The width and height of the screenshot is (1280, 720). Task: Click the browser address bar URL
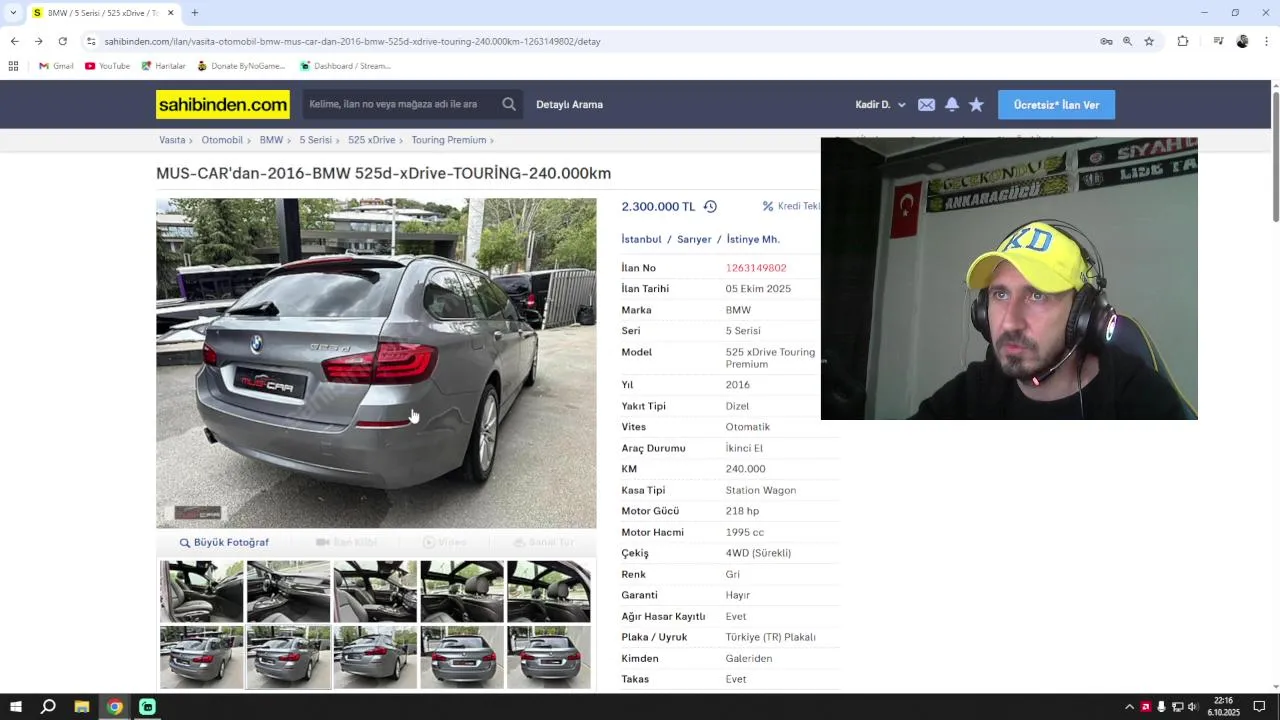click(352, 41)
